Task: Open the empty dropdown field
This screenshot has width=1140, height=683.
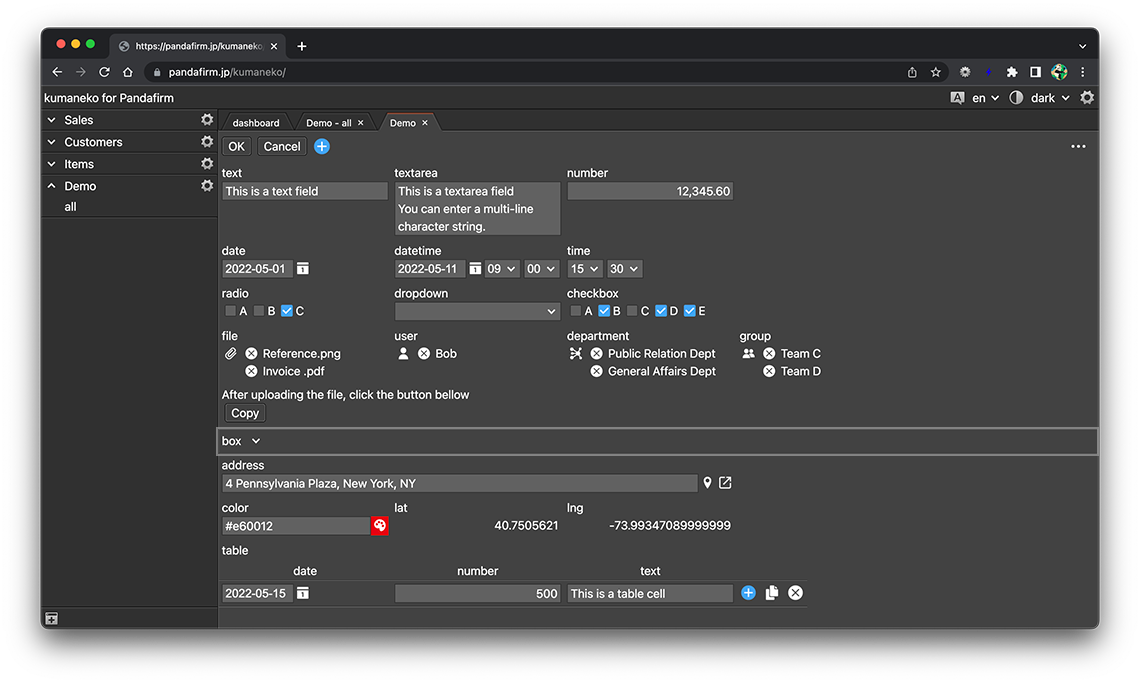Action: tap(477, 312)
